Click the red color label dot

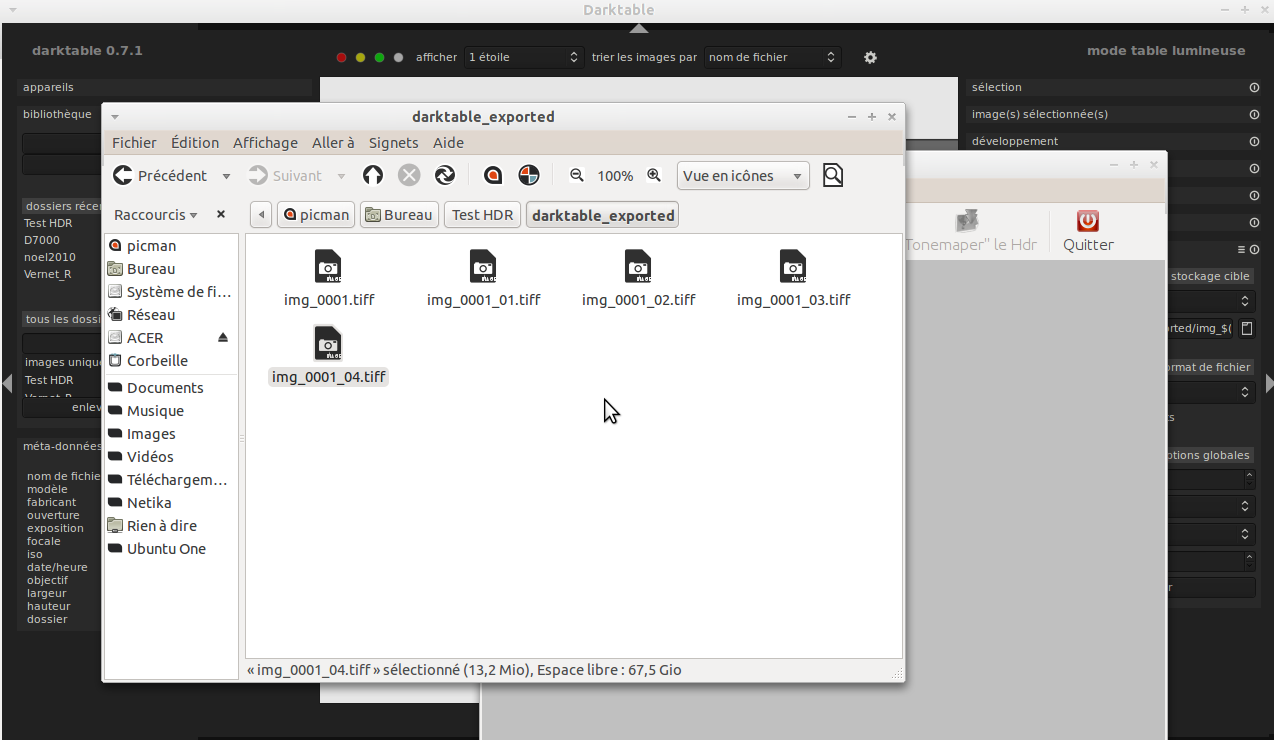(342, 57)
